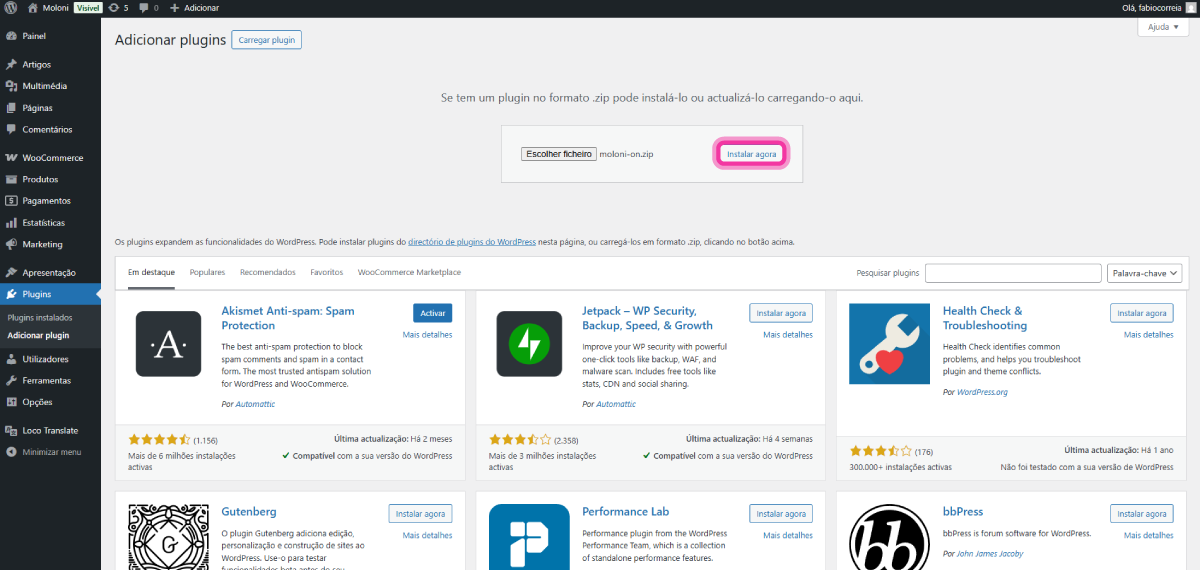Viewport: 1200px width, 570px height.
Task: Expand the Ajuda help dropdown
Action: tap(1163, 27)
